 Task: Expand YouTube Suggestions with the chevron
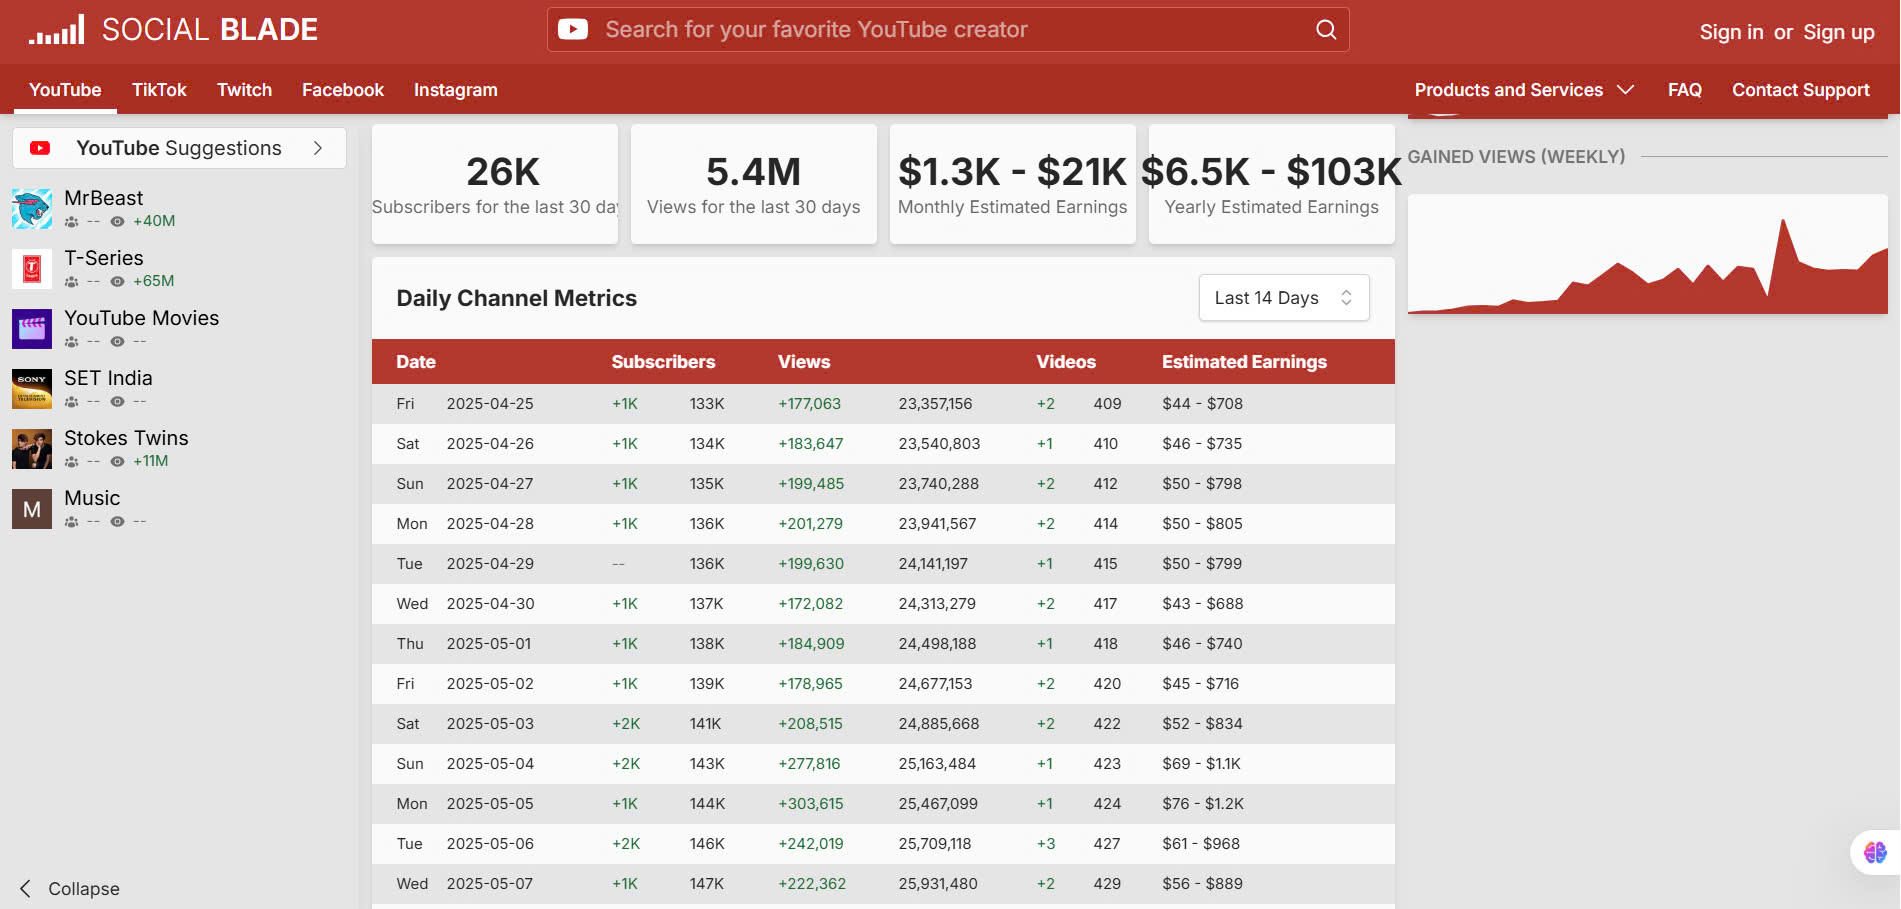point(318,148)
